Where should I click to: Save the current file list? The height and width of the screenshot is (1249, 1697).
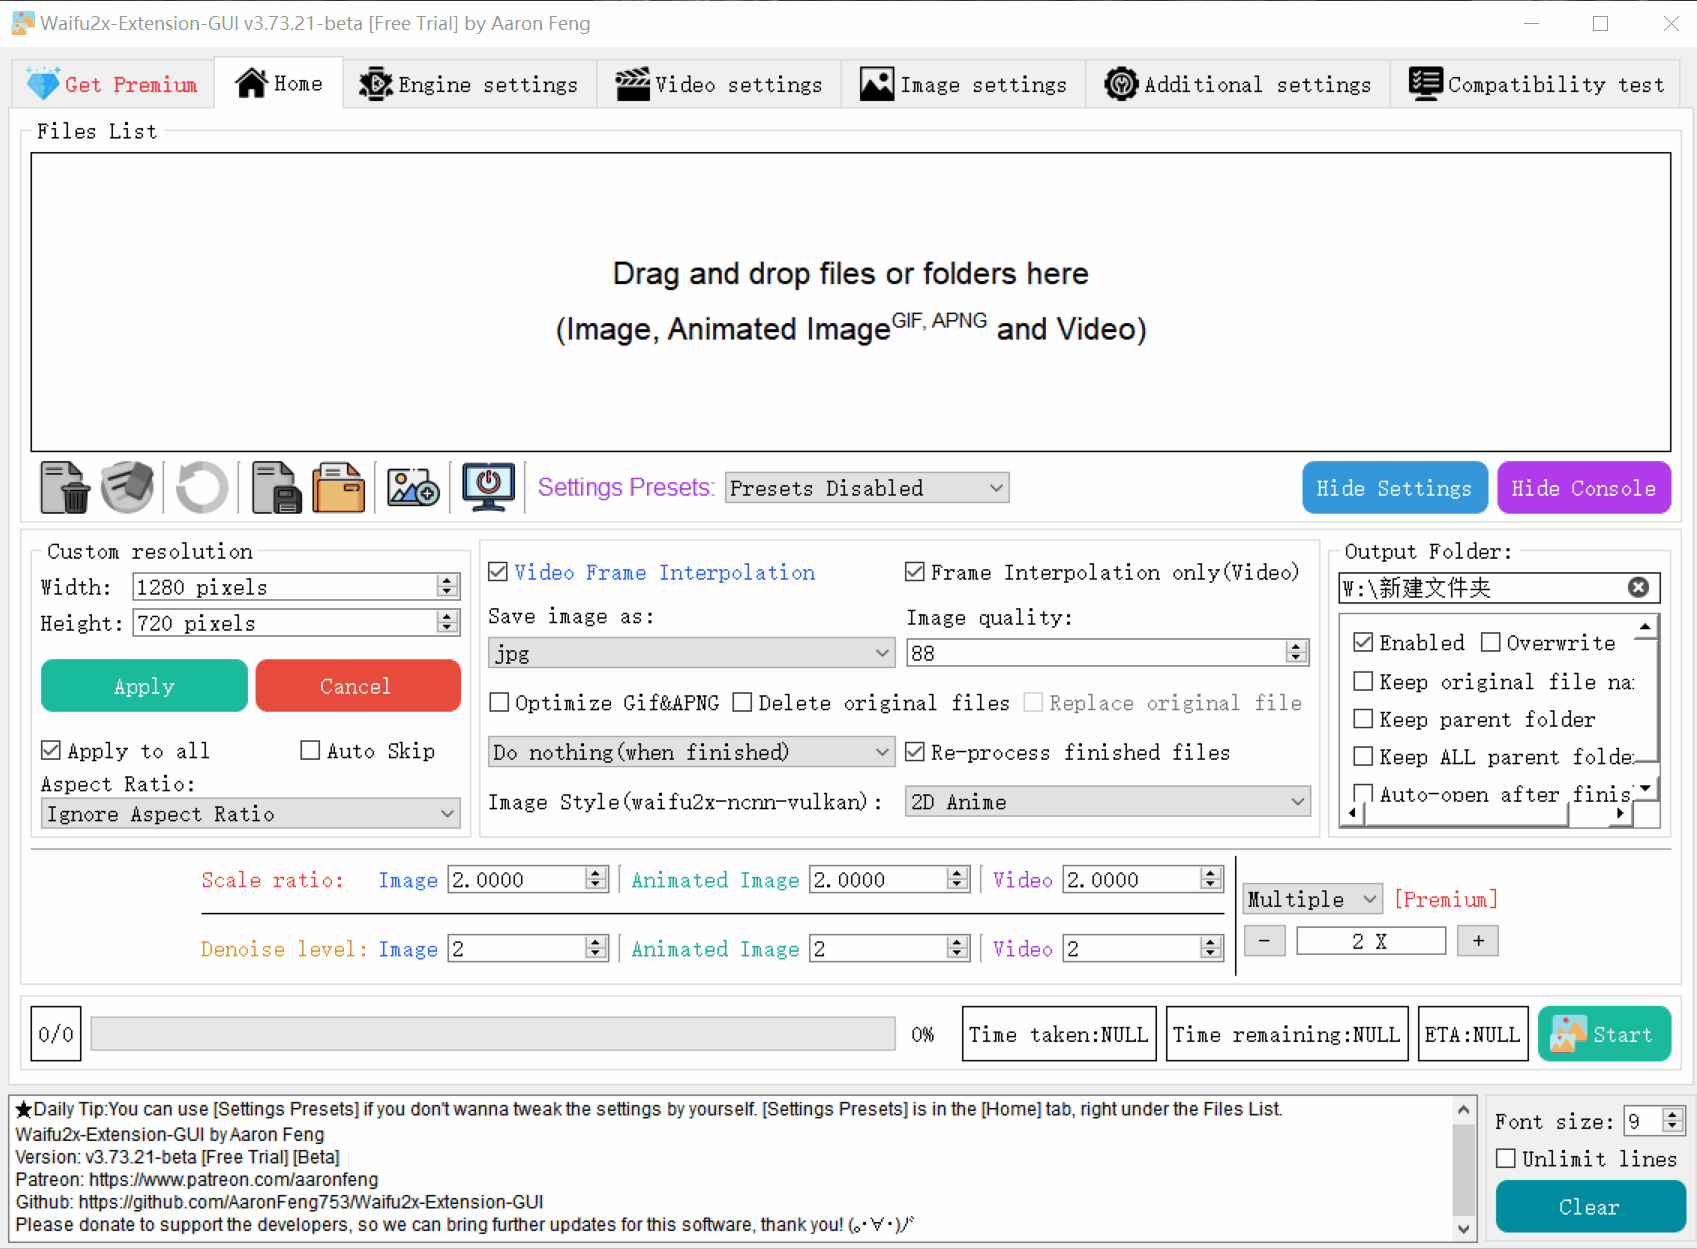pyautogui.click(x=275, y=487)
